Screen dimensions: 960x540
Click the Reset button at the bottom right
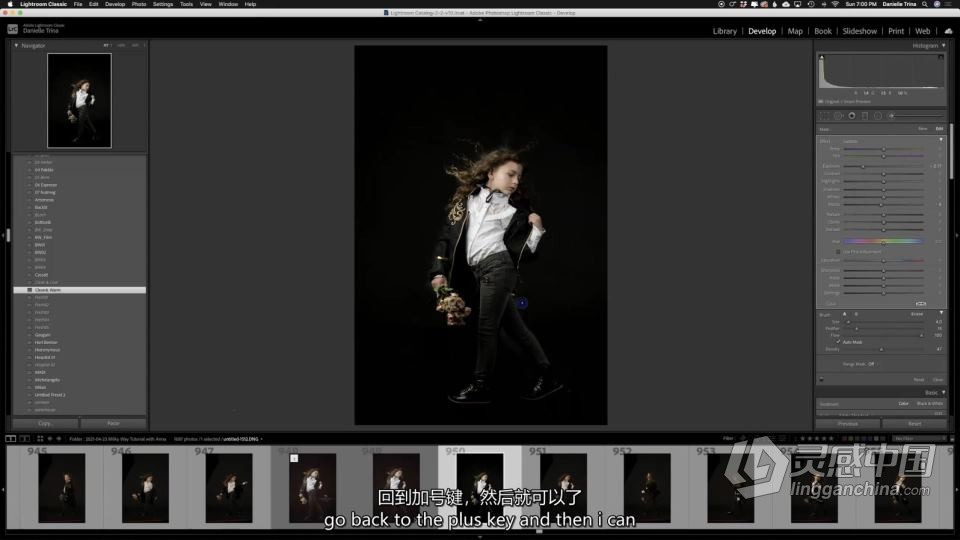(914, 423)
